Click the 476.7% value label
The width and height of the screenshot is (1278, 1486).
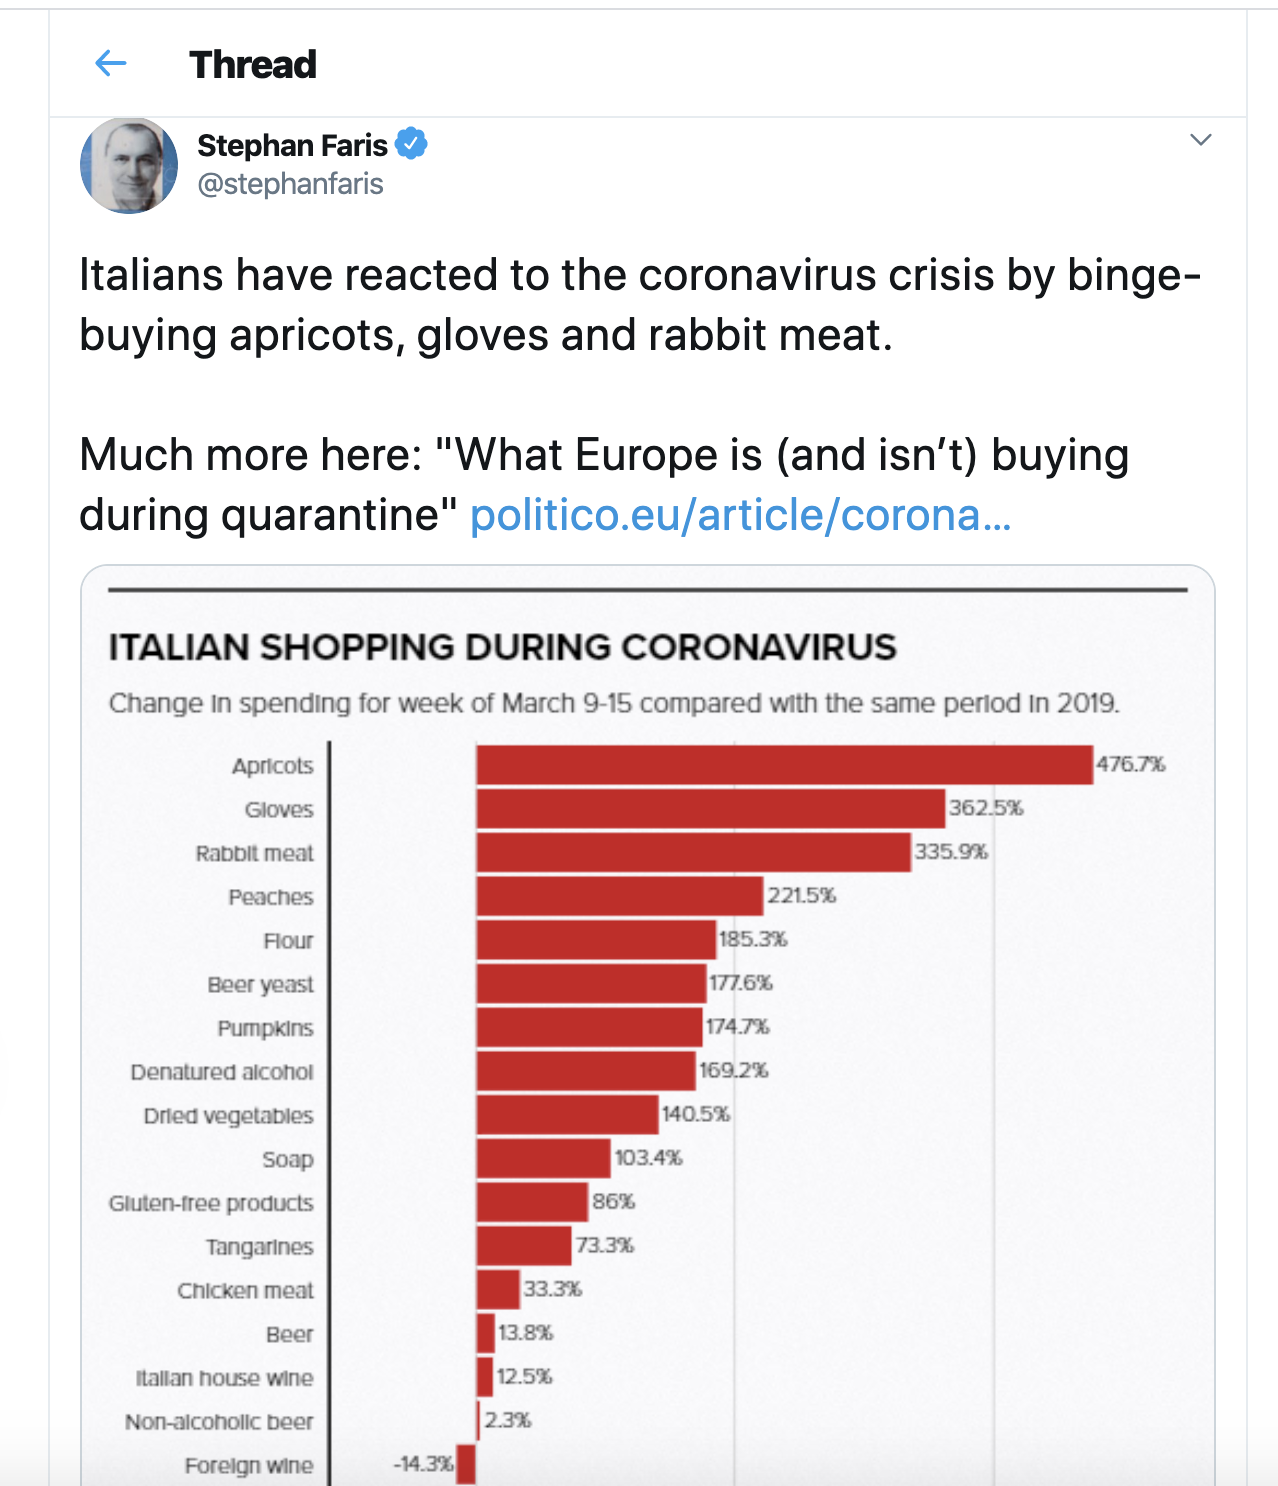[1130, 764]
